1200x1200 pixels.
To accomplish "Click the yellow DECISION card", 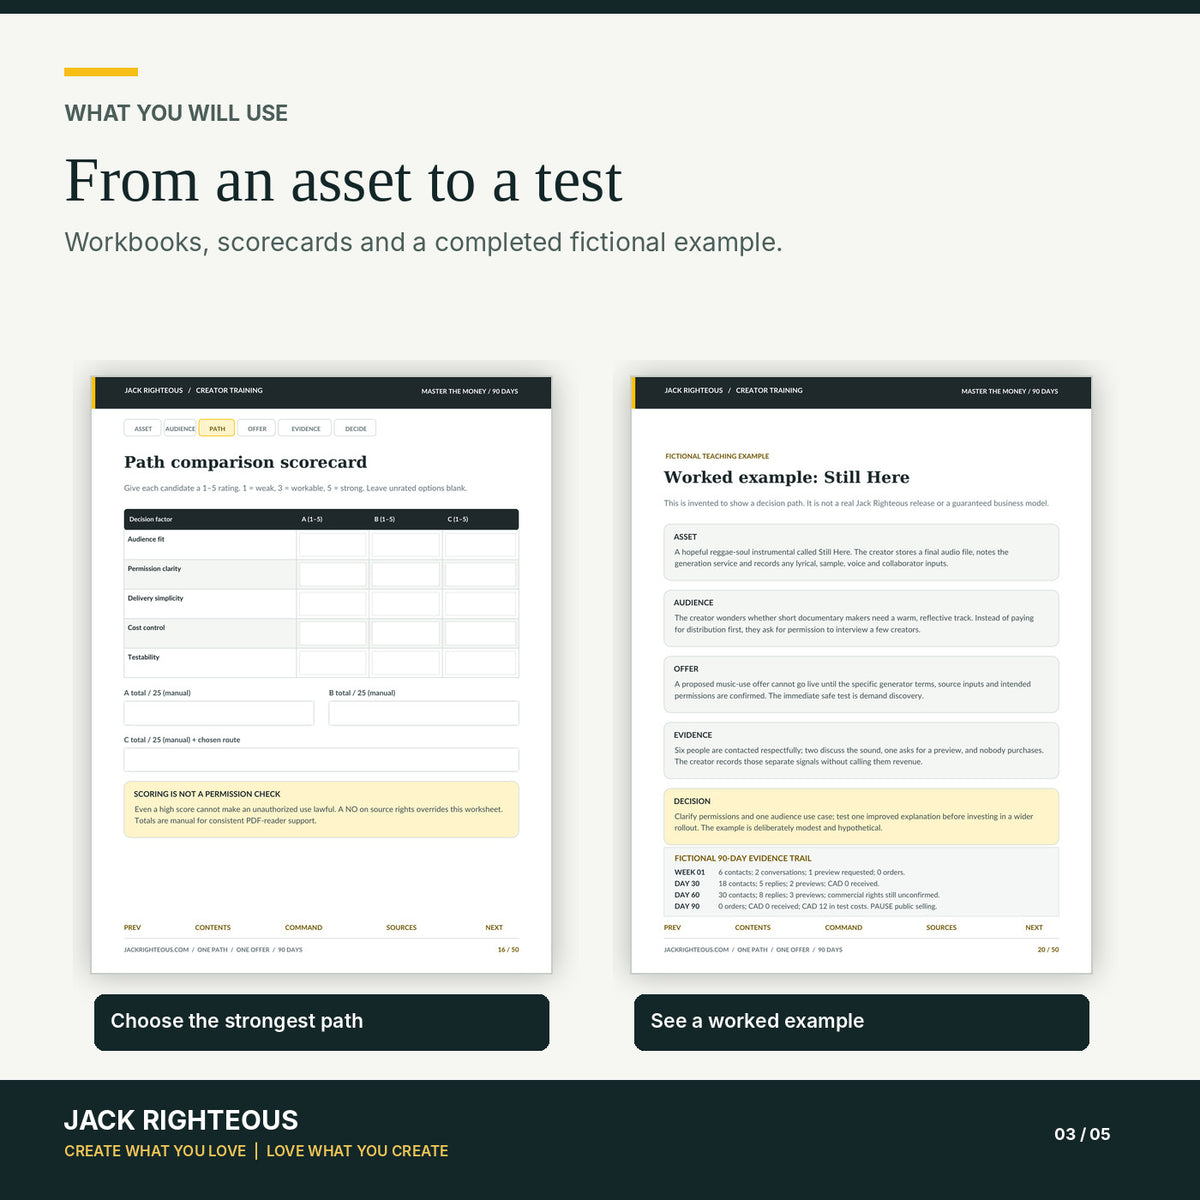I will click(861, 816).
